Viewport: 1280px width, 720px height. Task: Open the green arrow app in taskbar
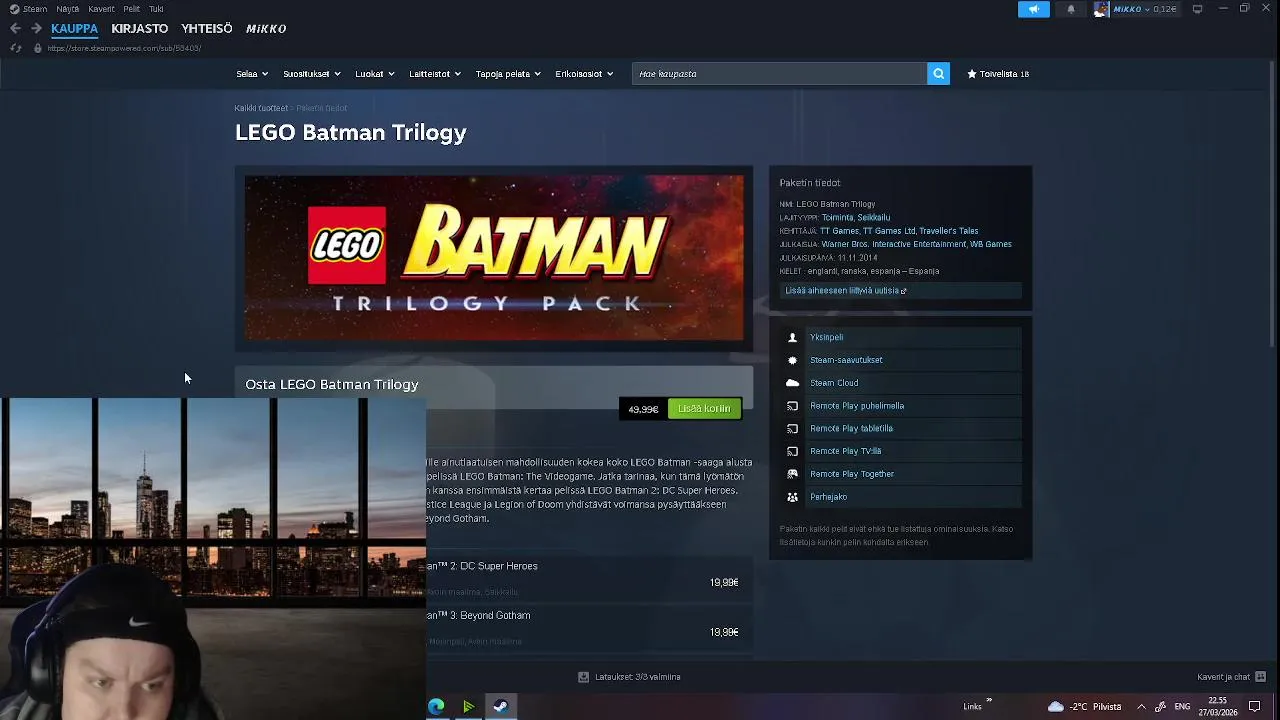point(468,707)
